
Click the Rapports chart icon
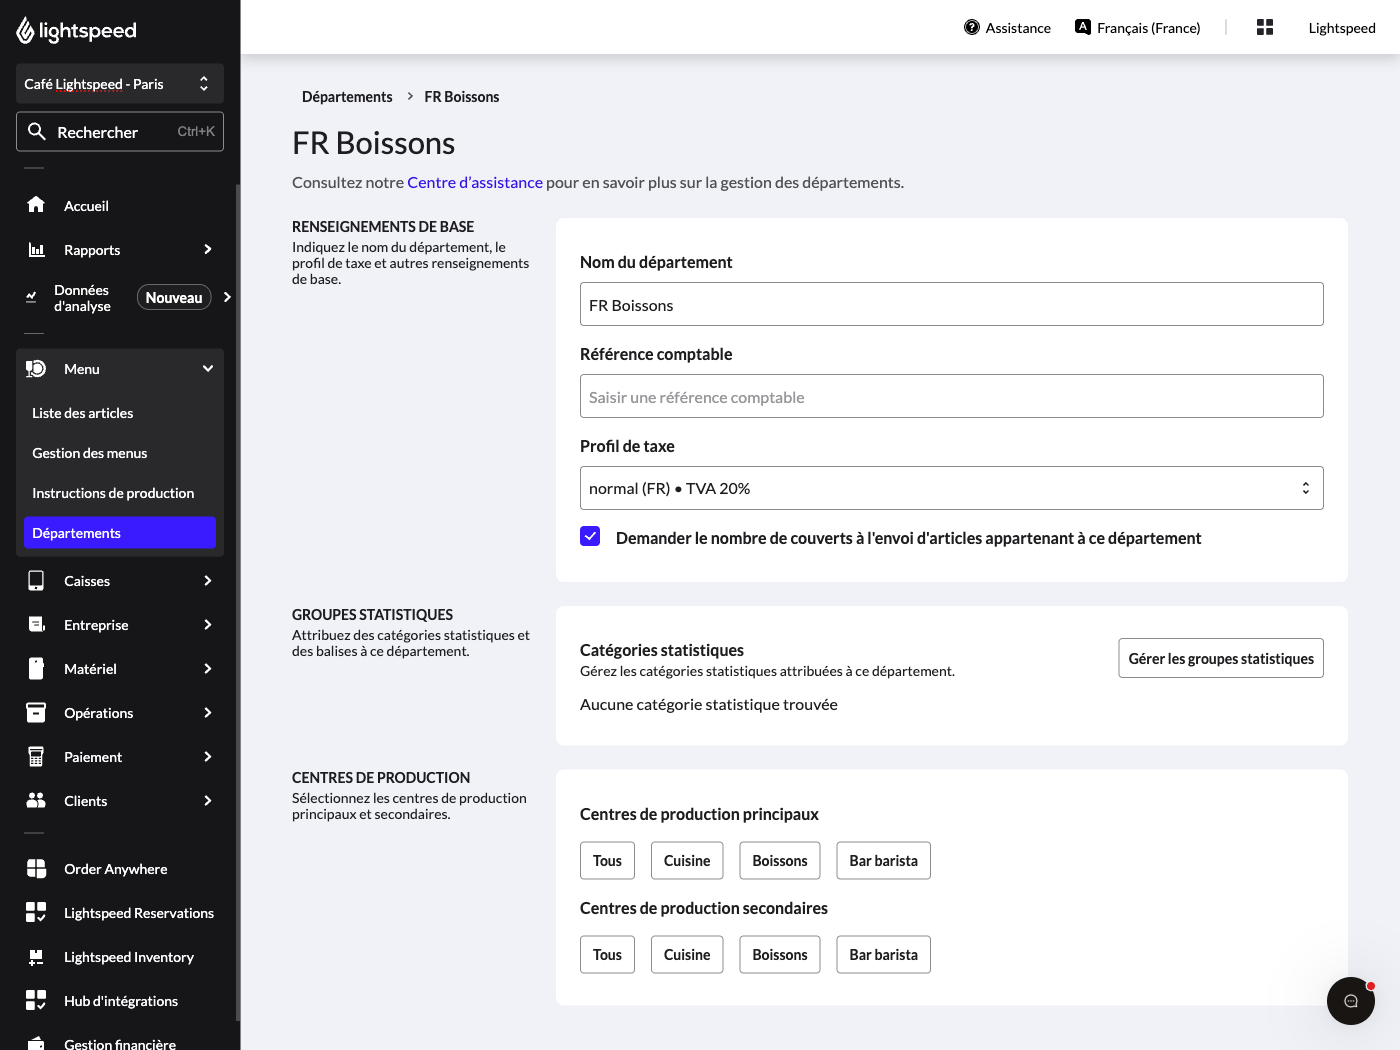point(36,249)
